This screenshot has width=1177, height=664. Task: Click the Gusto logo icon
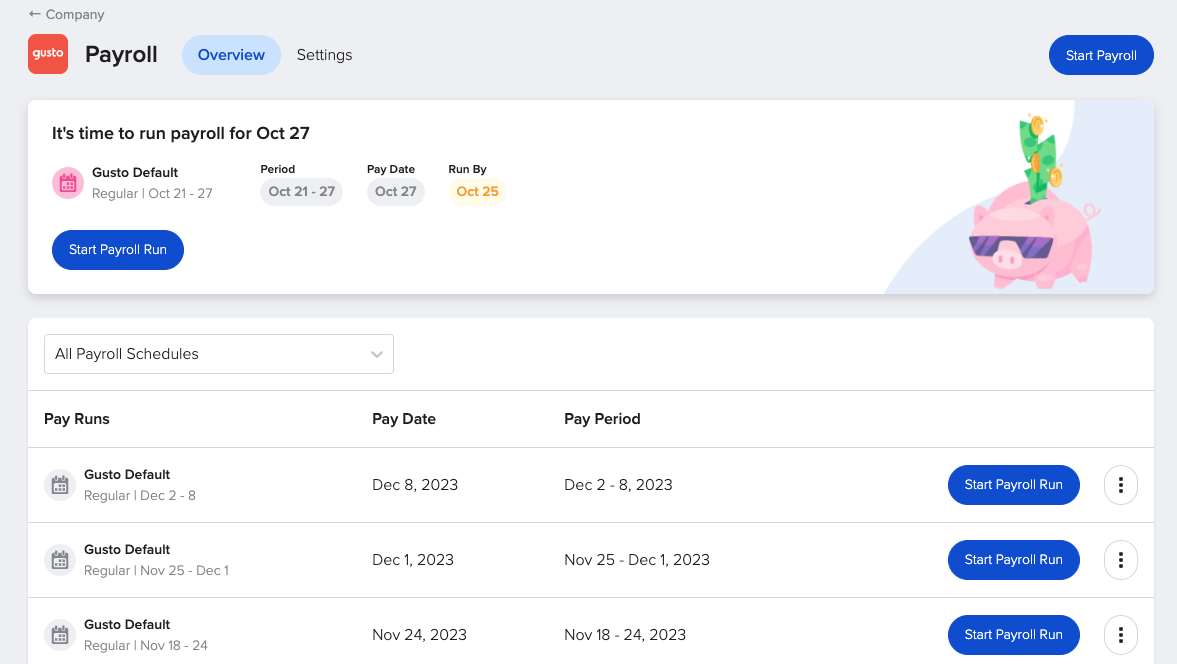pyautogui.click(x=48, y=54)
